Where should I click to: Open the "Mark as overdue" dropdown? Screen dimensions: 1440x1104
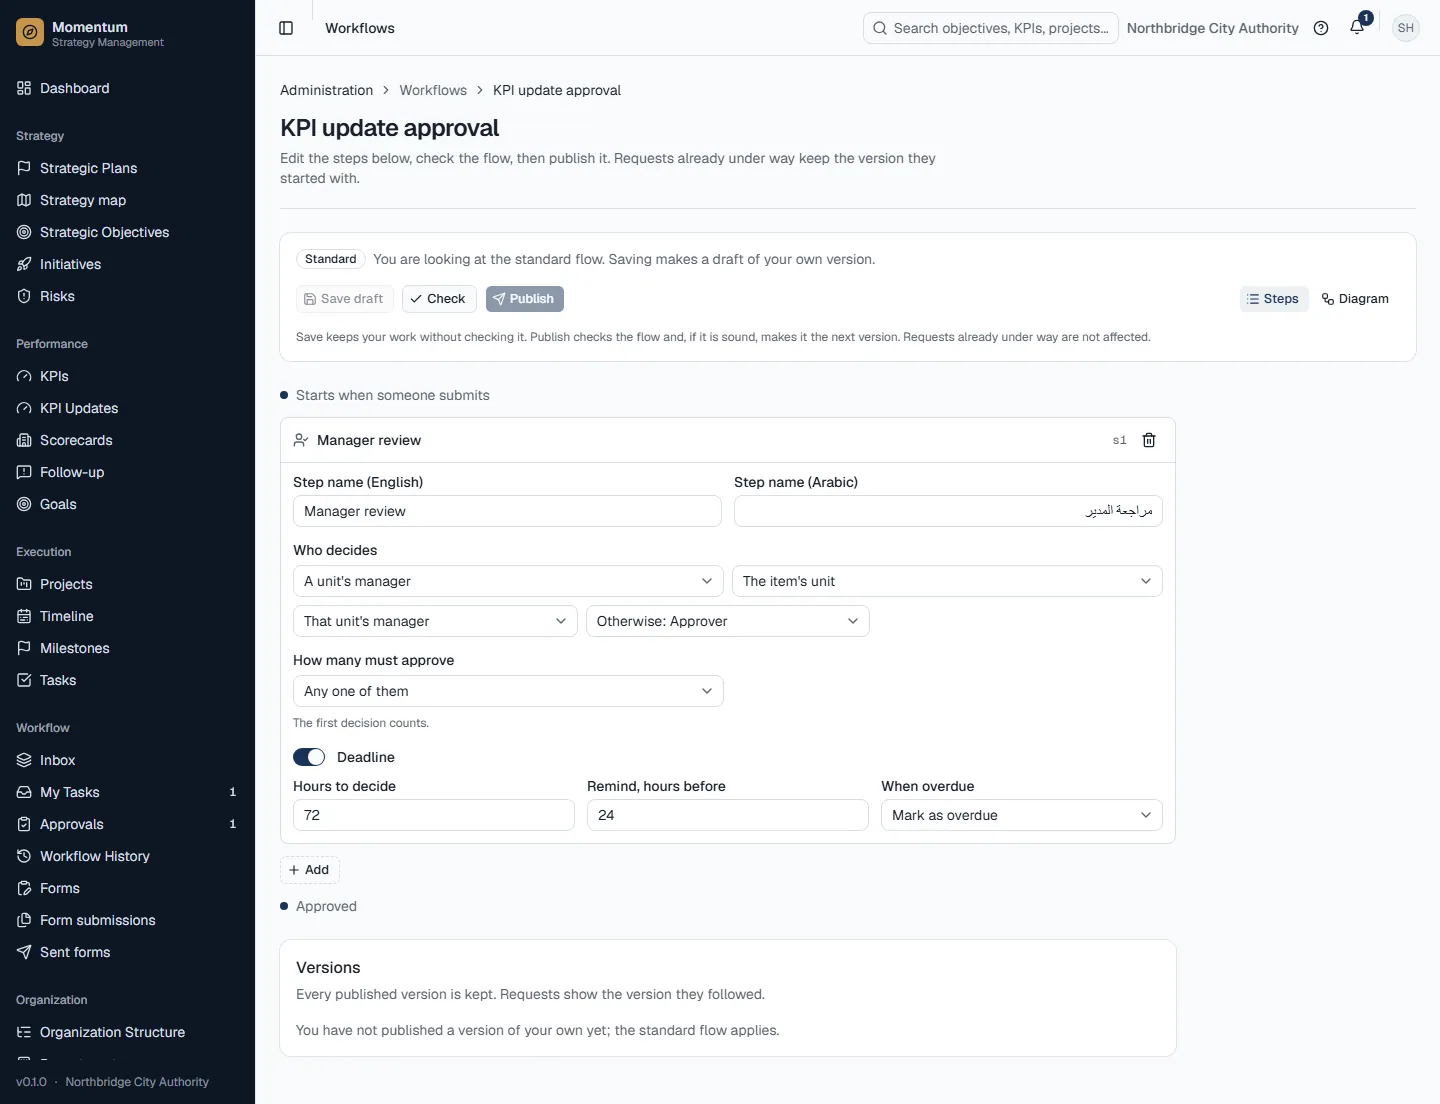(x=1022, y=815)
